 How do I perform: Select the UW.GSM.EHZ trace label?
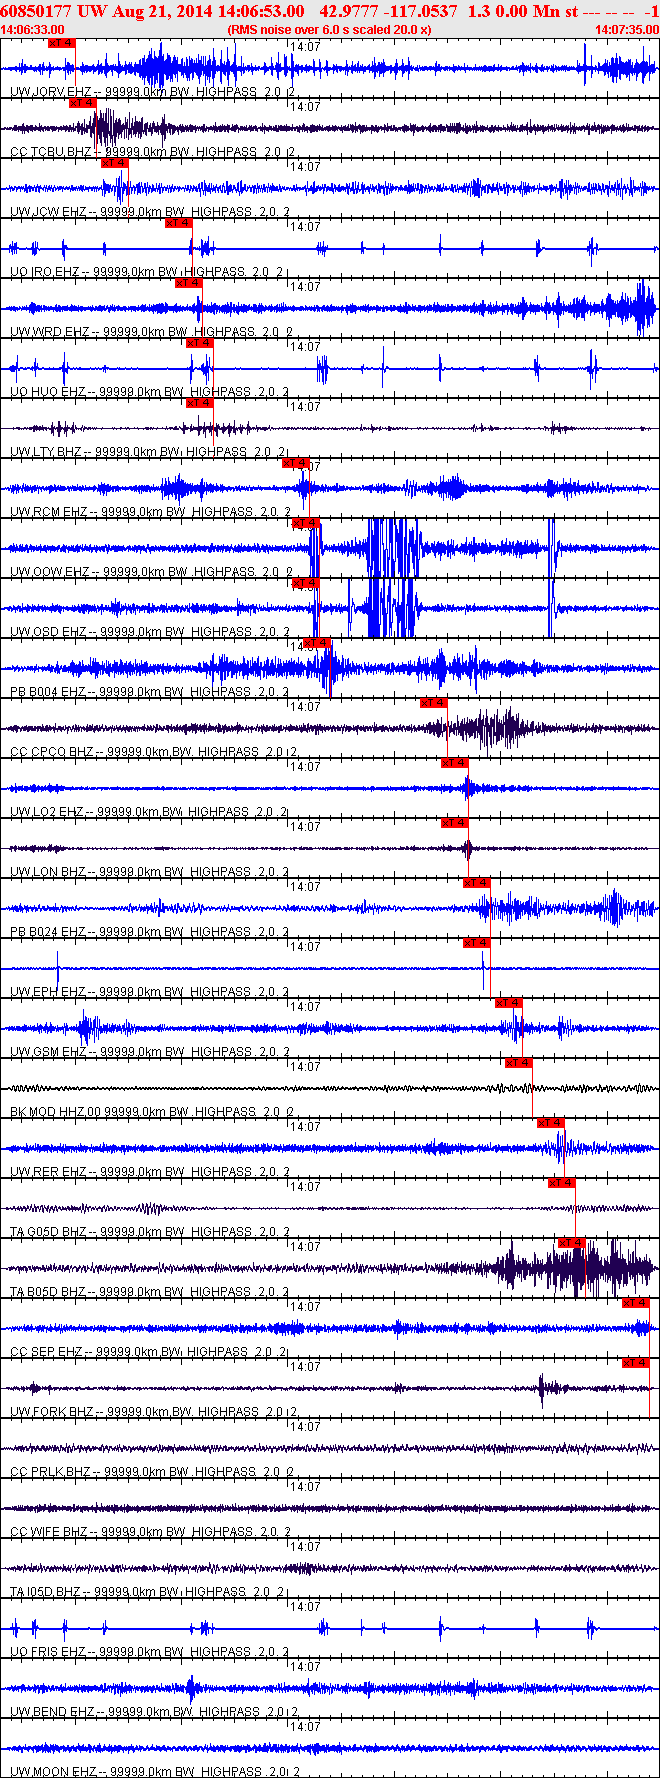click(x=49, y=1052)
